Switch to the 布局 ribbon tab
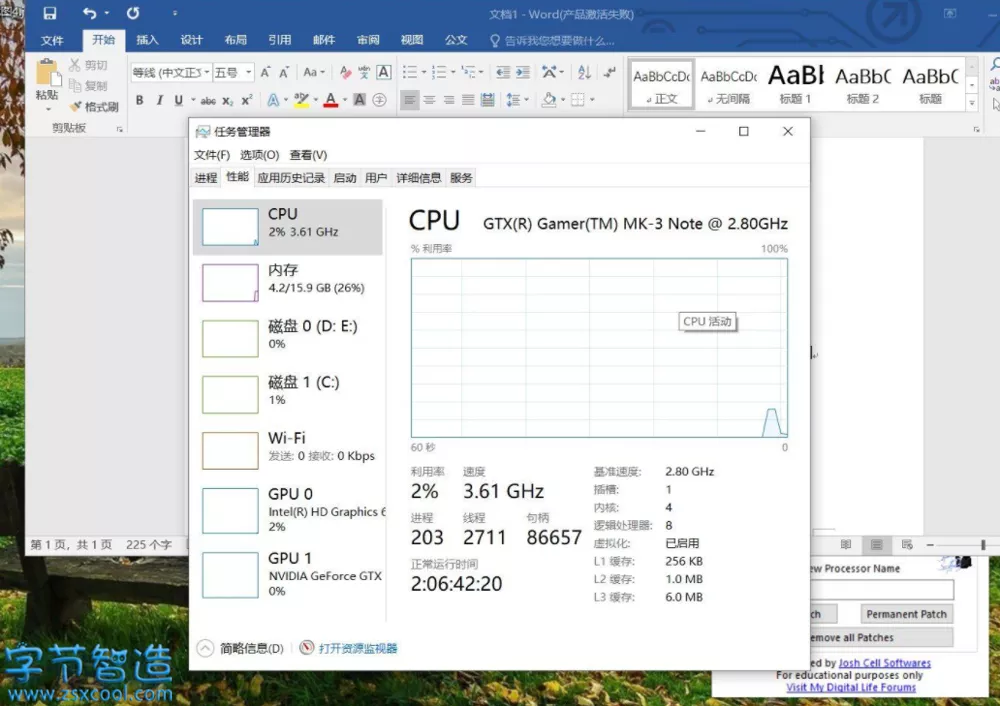Screen dimensions: 1000x706 pos(235,40)
